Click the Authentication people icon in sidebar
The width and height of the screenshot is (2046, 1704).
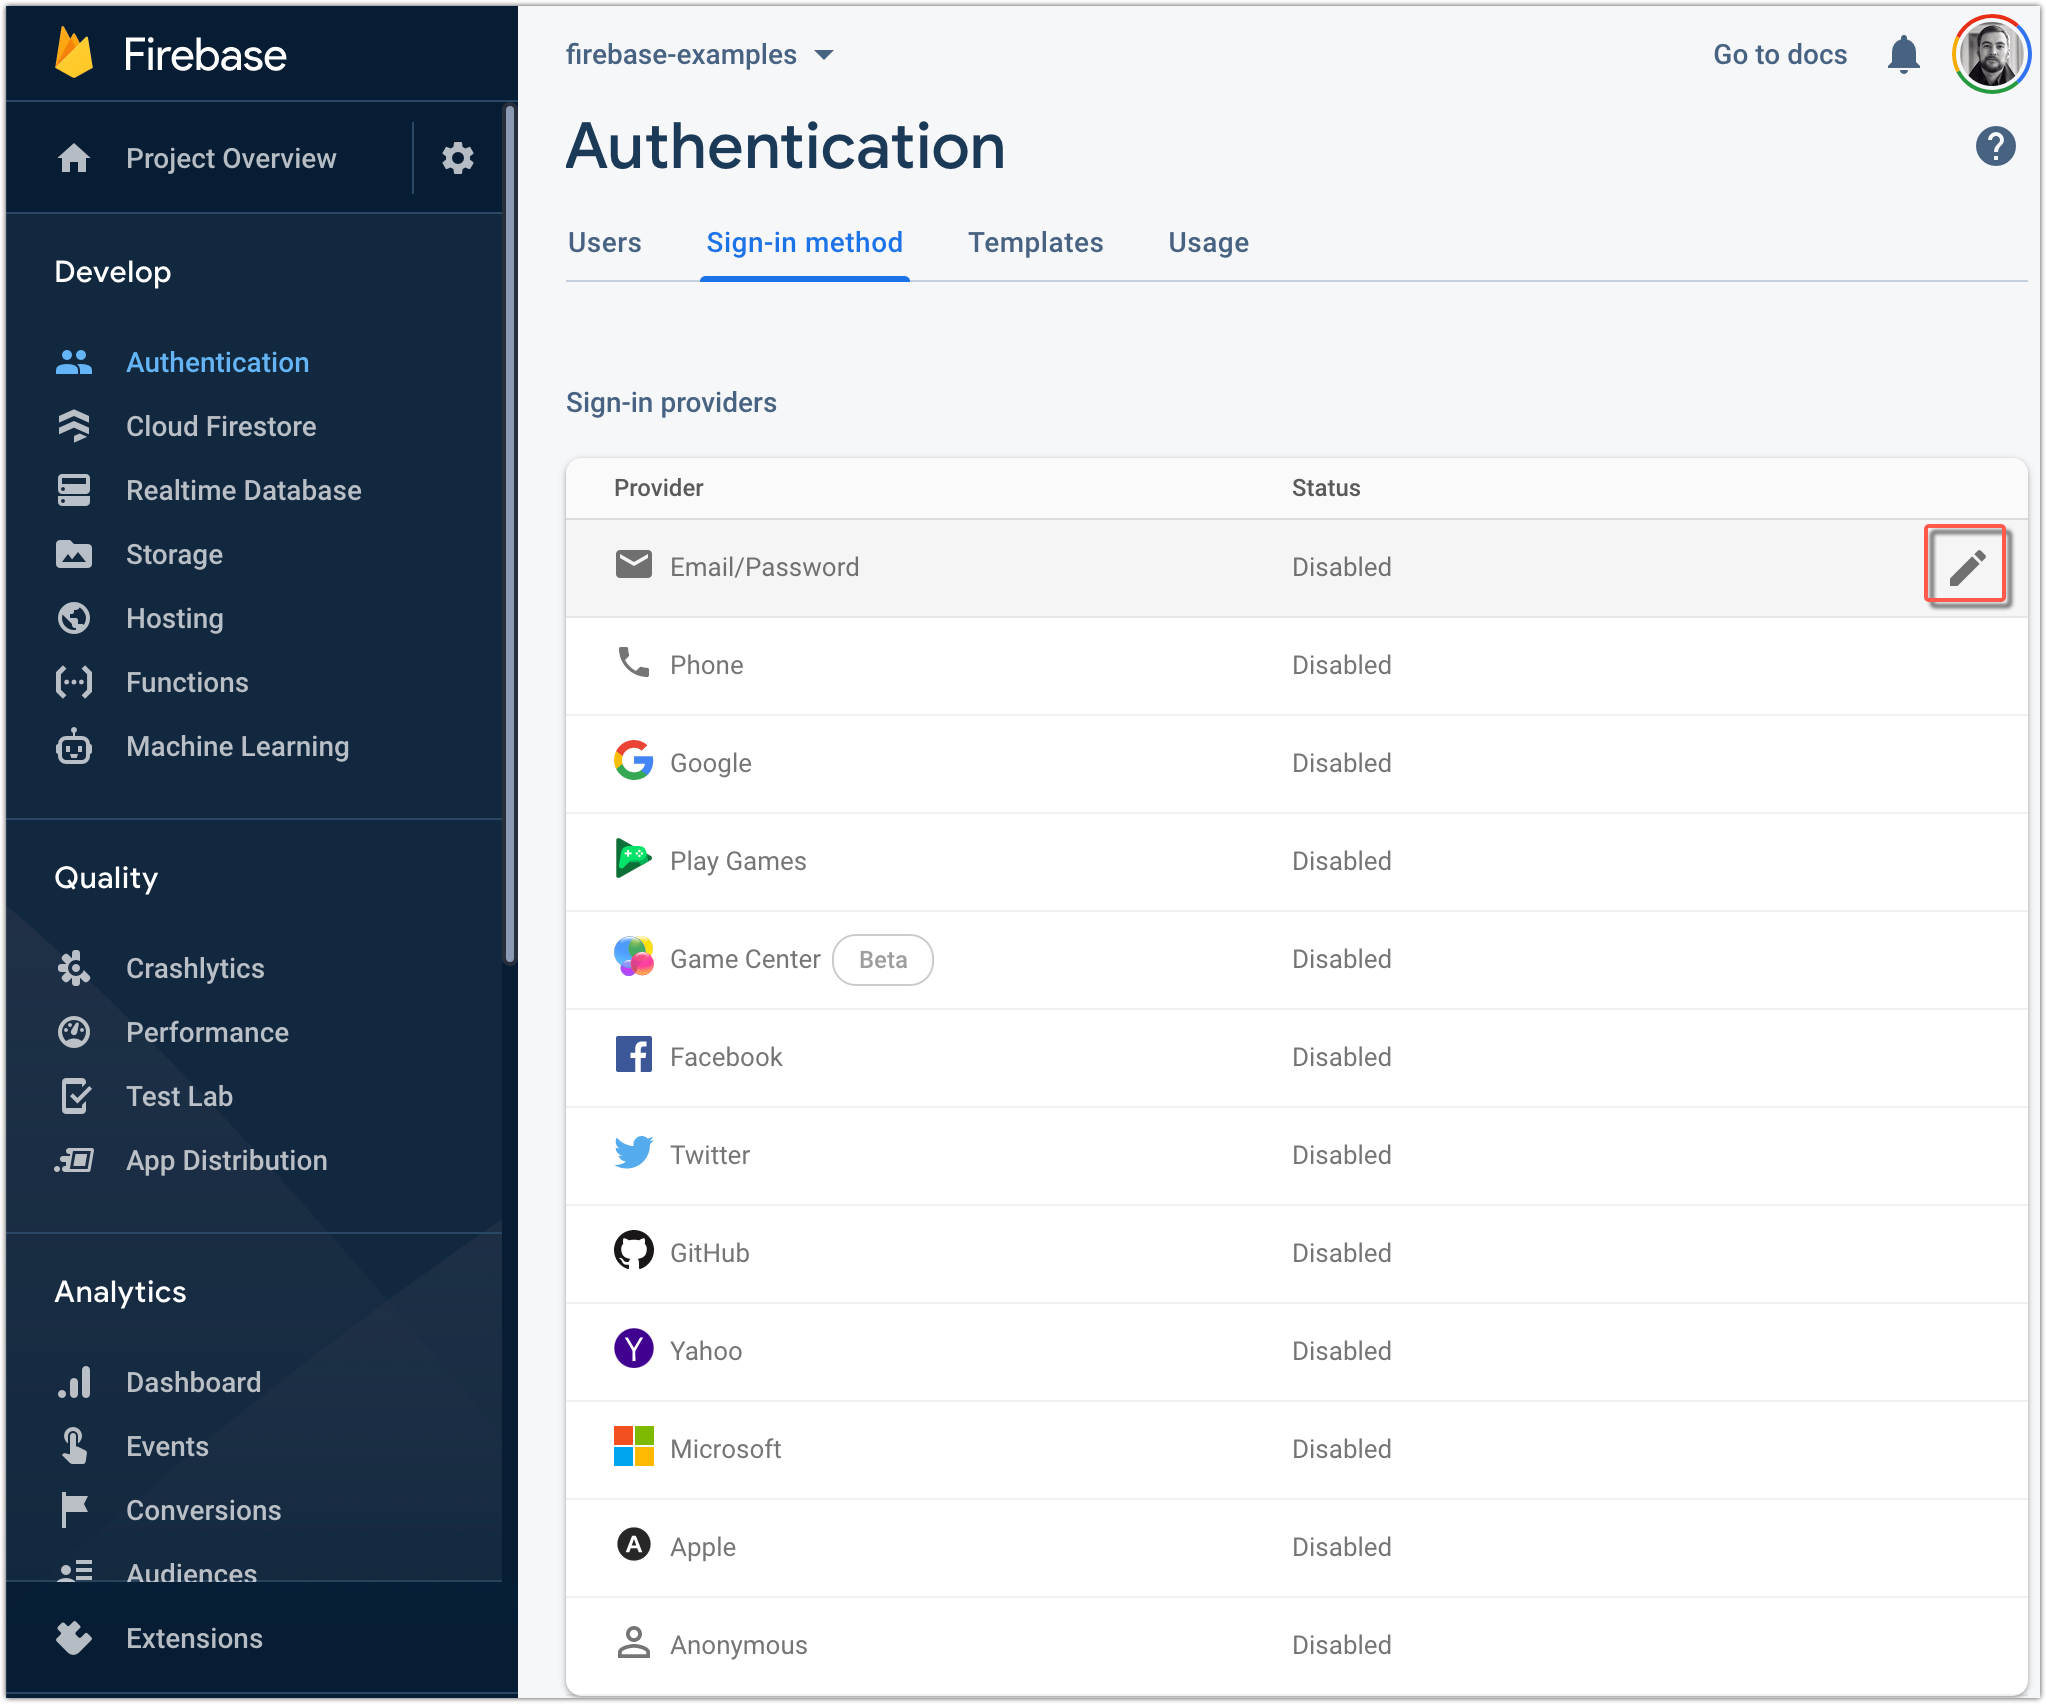74,362
